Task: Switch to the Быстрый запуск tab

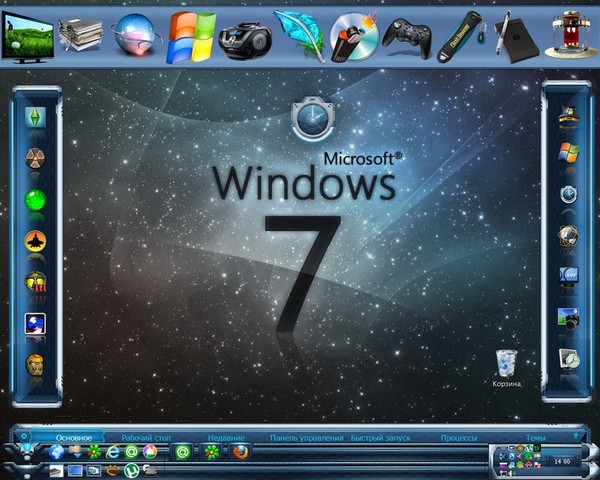Action: (380, 438)
